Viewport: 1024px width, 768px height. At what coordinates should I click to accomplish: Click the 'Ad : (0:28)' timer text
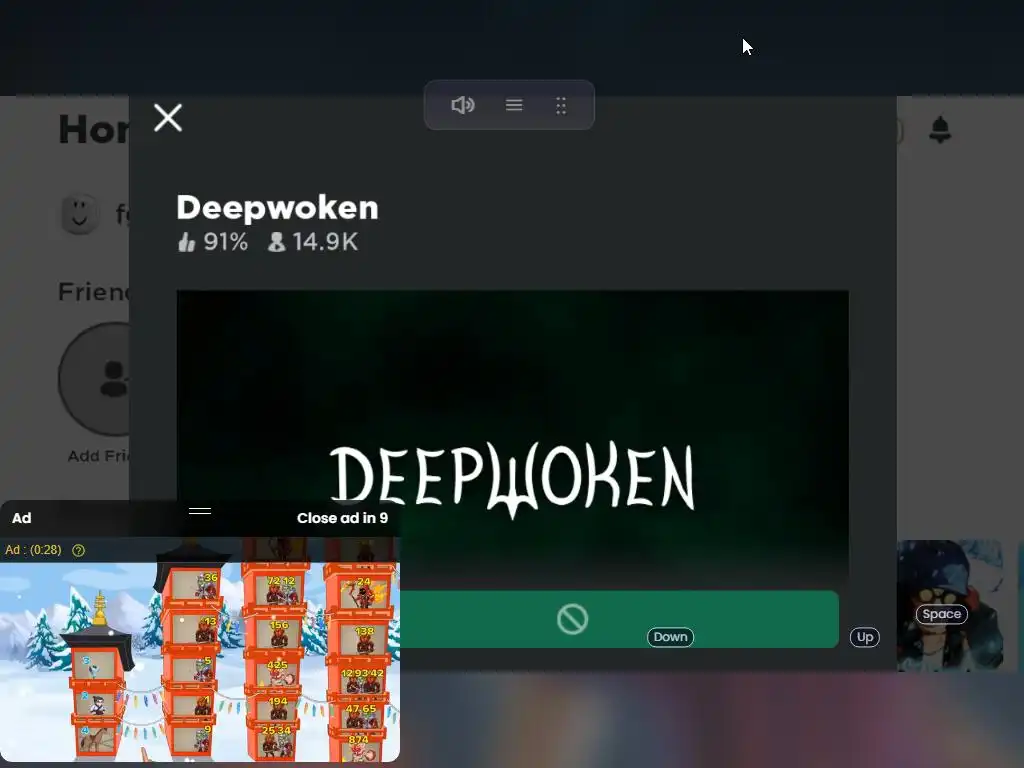(x=33, y=550)
